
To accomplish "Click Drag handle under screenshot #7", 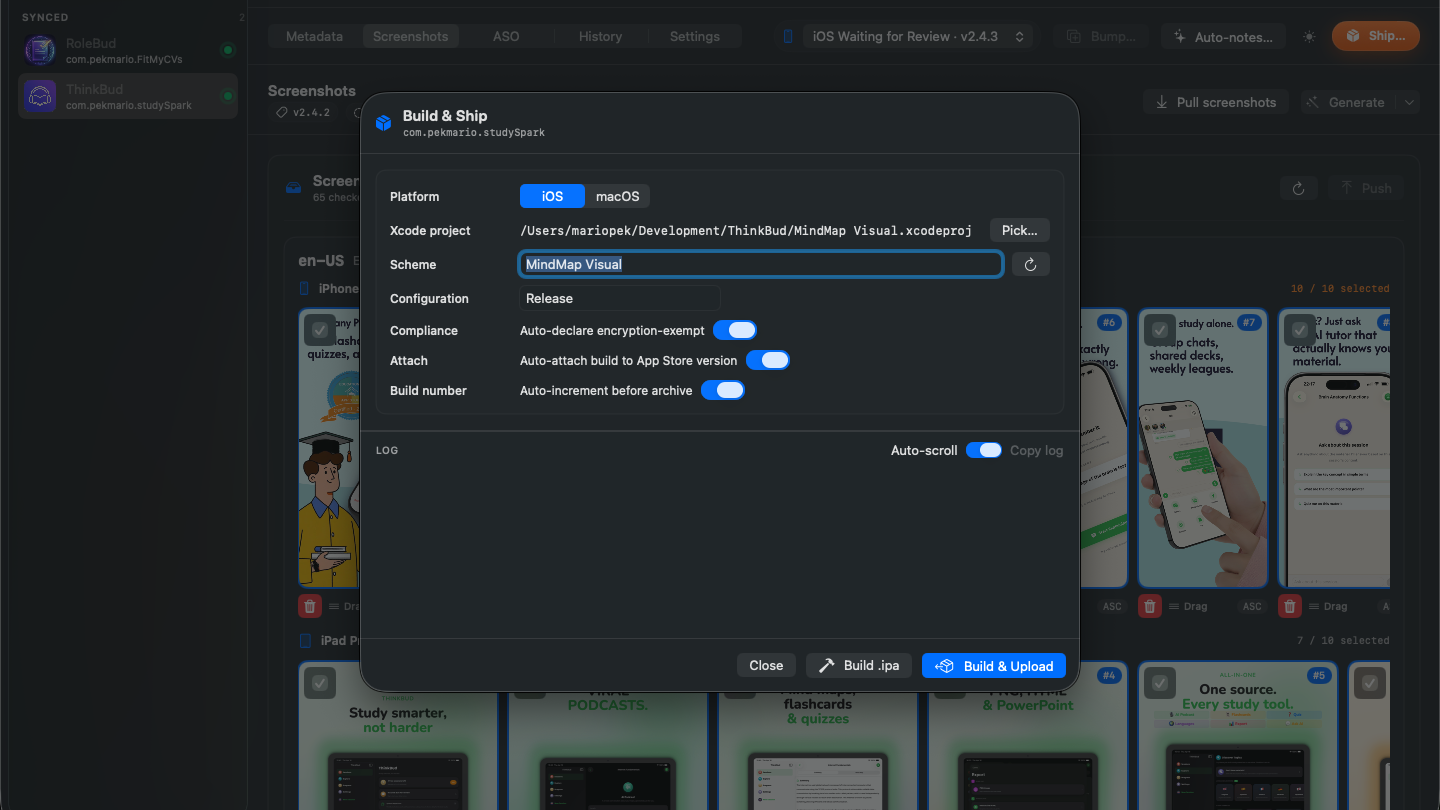I will click(1187, 606).
